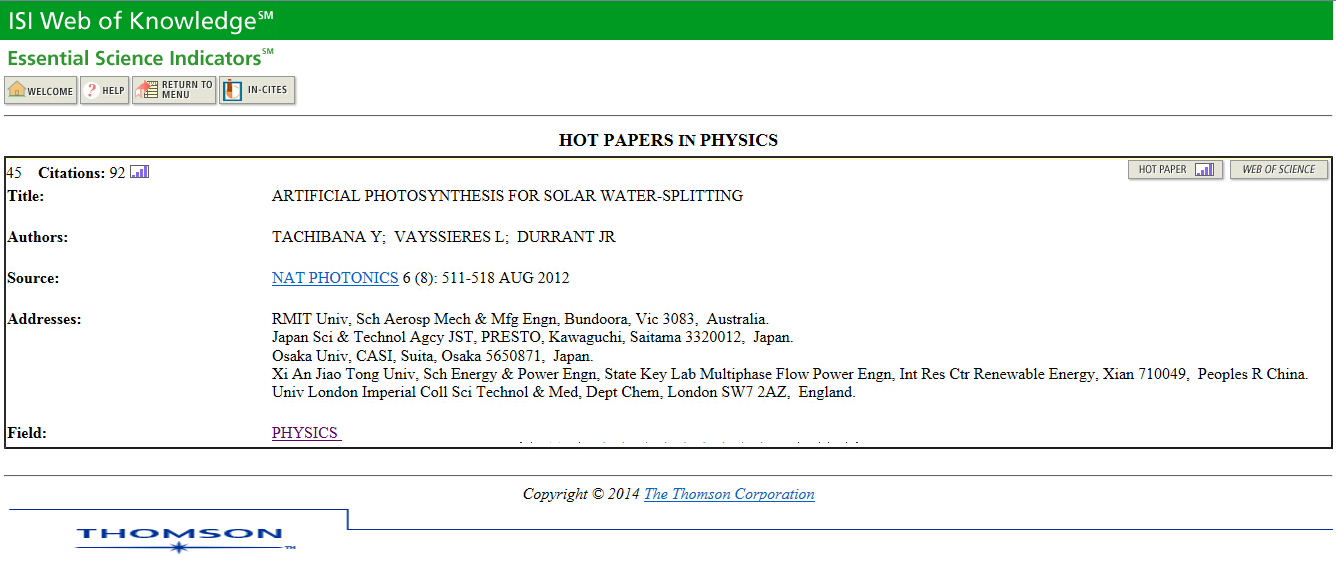The height and width of the screenshot is (566, 1336).
Task: Click the Xi An Jiao Tong Univ address
Action: point(790,374)
